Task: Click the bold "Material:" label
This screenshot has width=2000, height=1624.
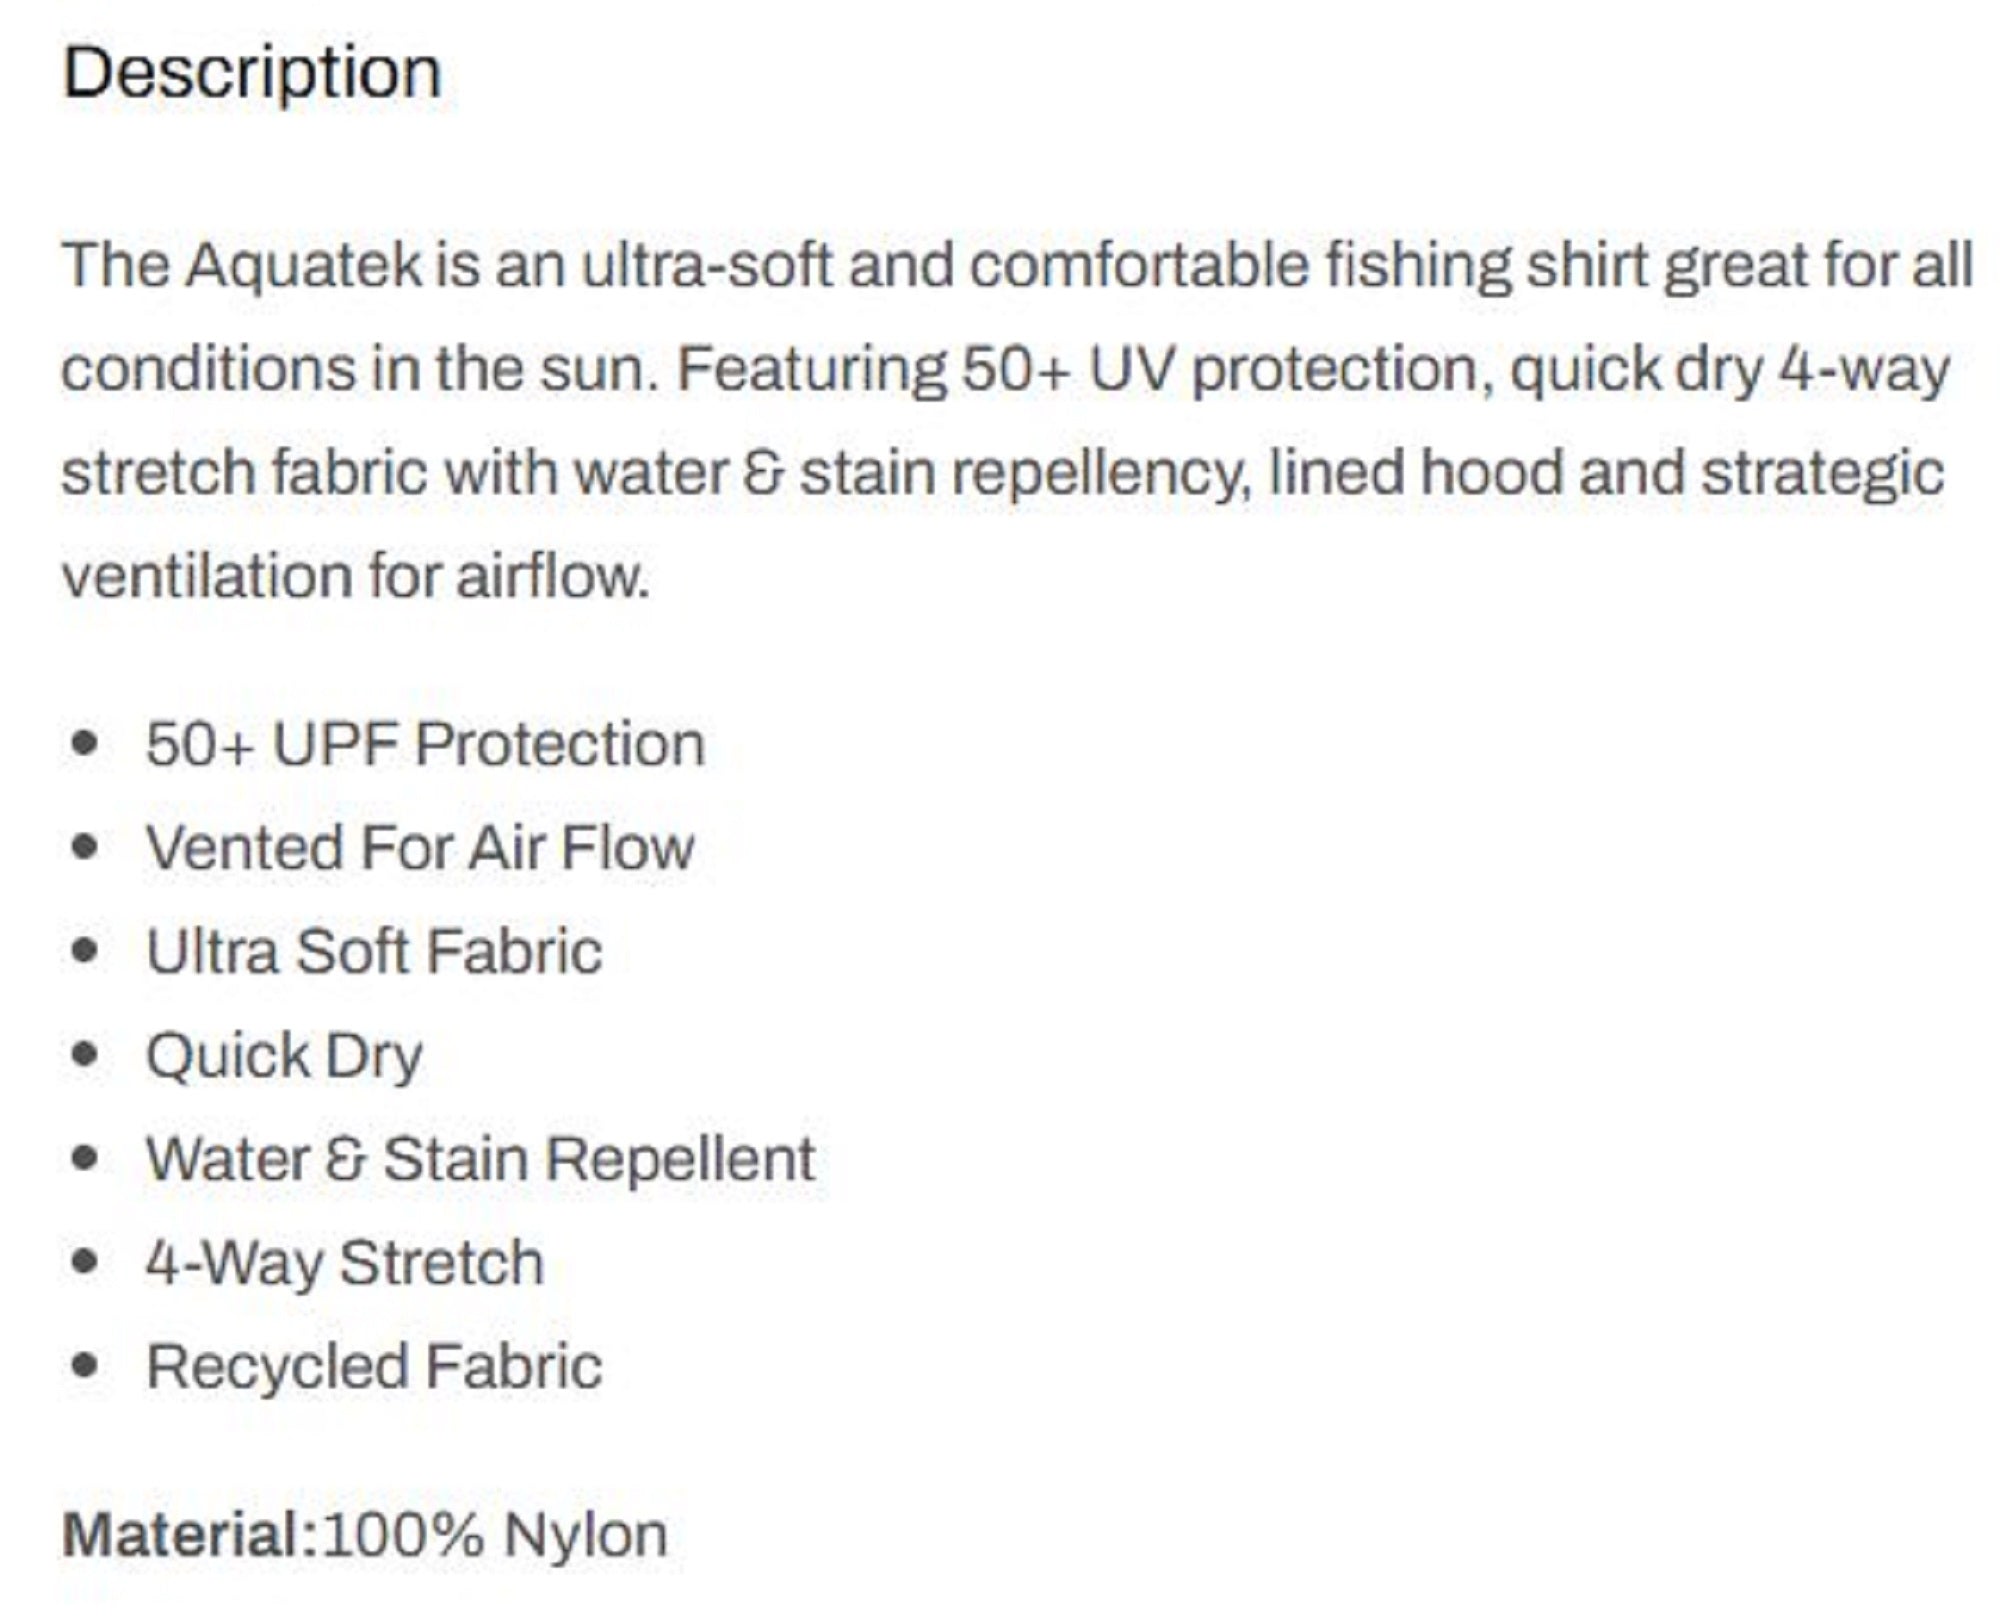Action: coord(190,1535)
